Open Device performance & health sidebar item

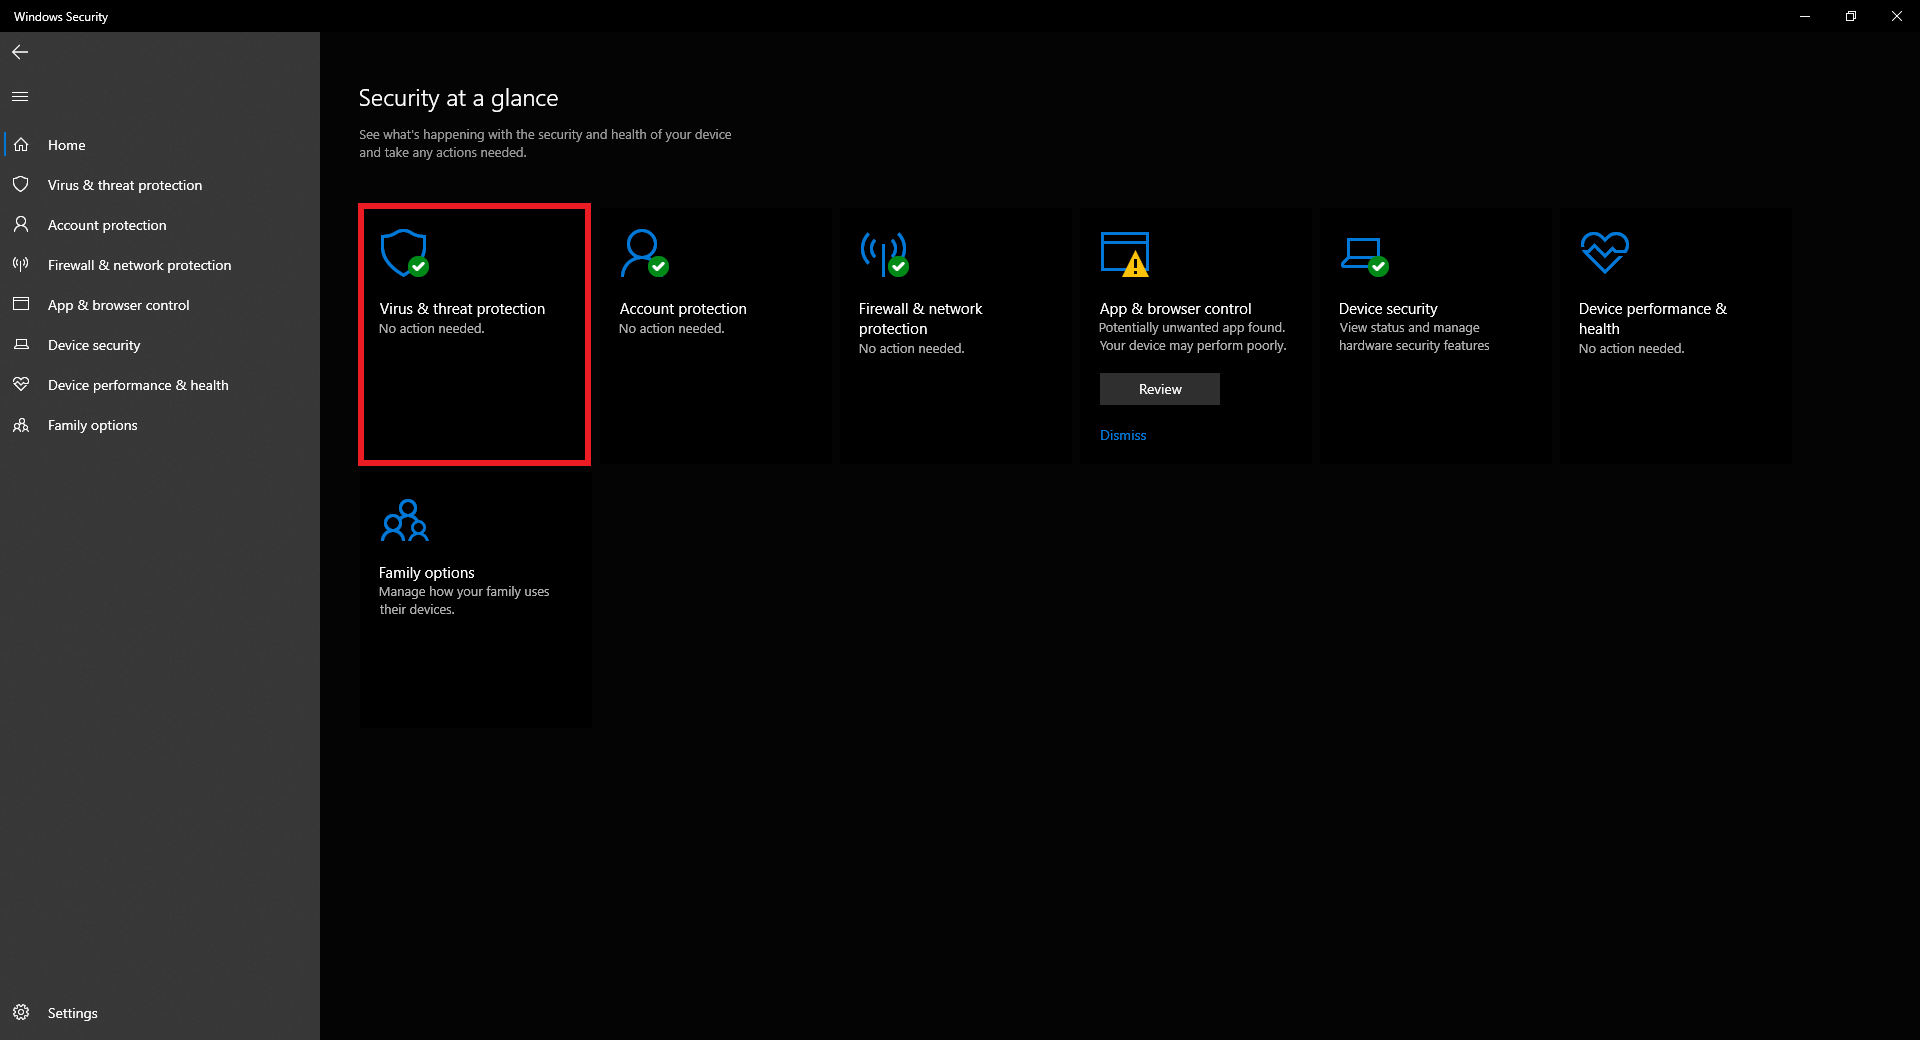[x=138, y=385]
